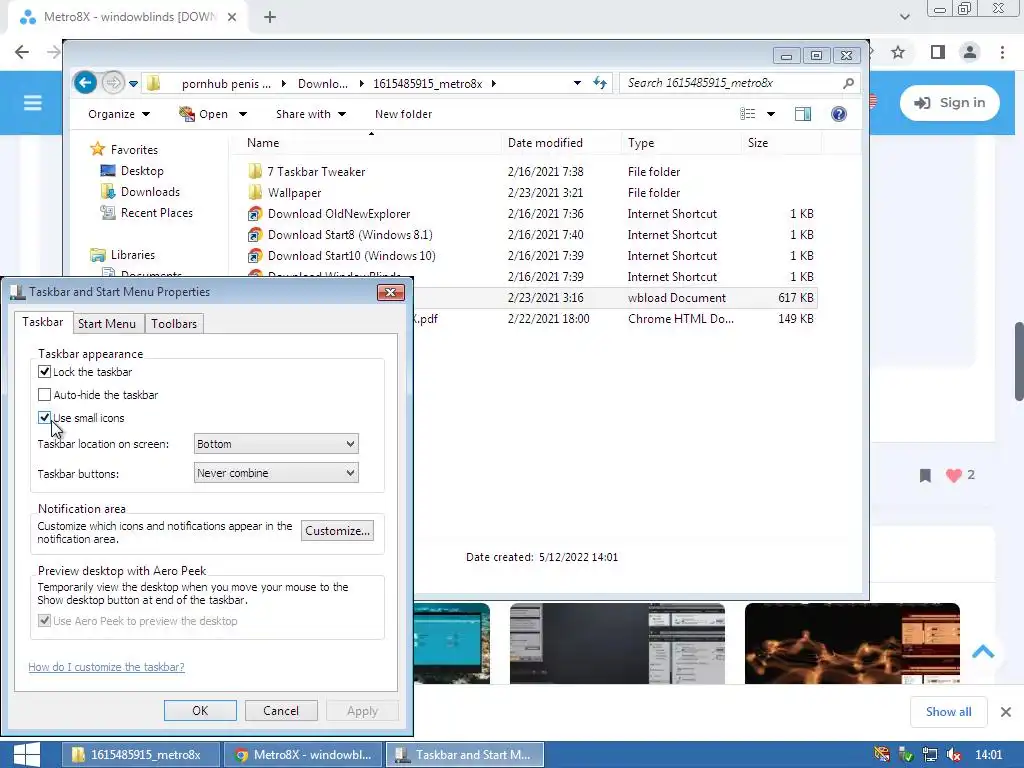Open Chrome profile avatar icon
Screen dimensions: 1024x768
coord(970,52)
